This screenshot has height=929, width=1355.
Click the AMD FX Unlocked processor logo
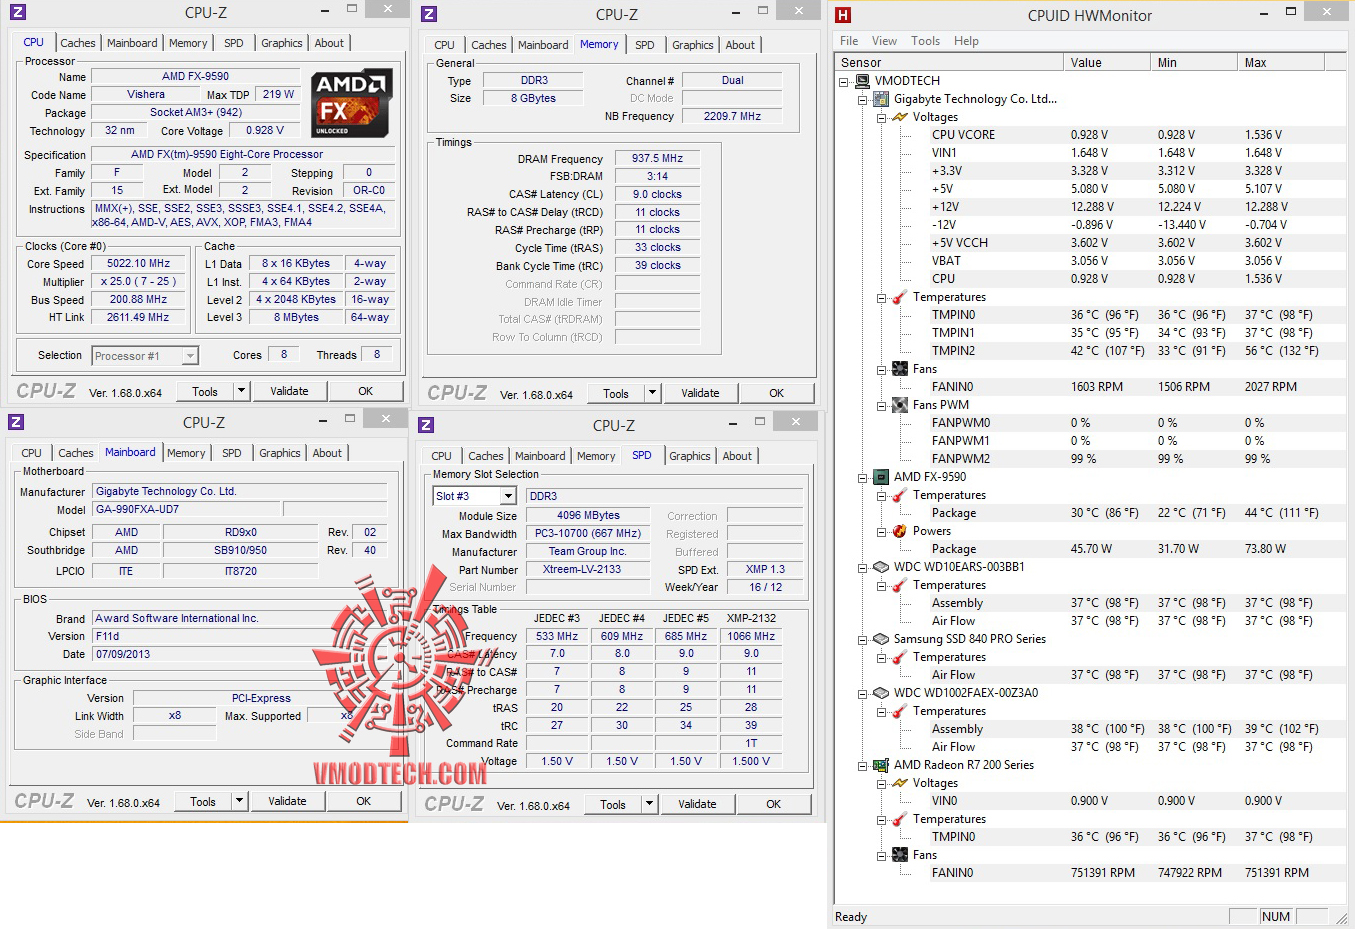click(351, 104)
